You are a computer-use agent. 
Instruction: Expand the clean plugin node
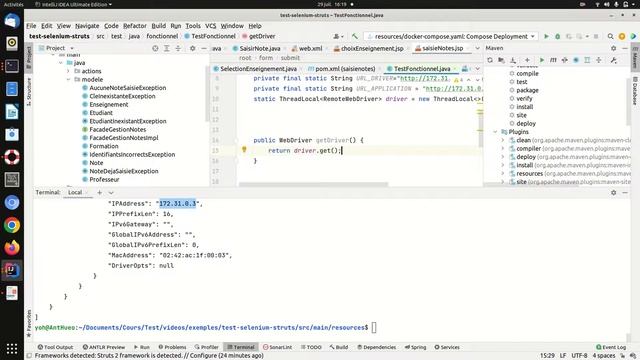[x=503, y=140]
